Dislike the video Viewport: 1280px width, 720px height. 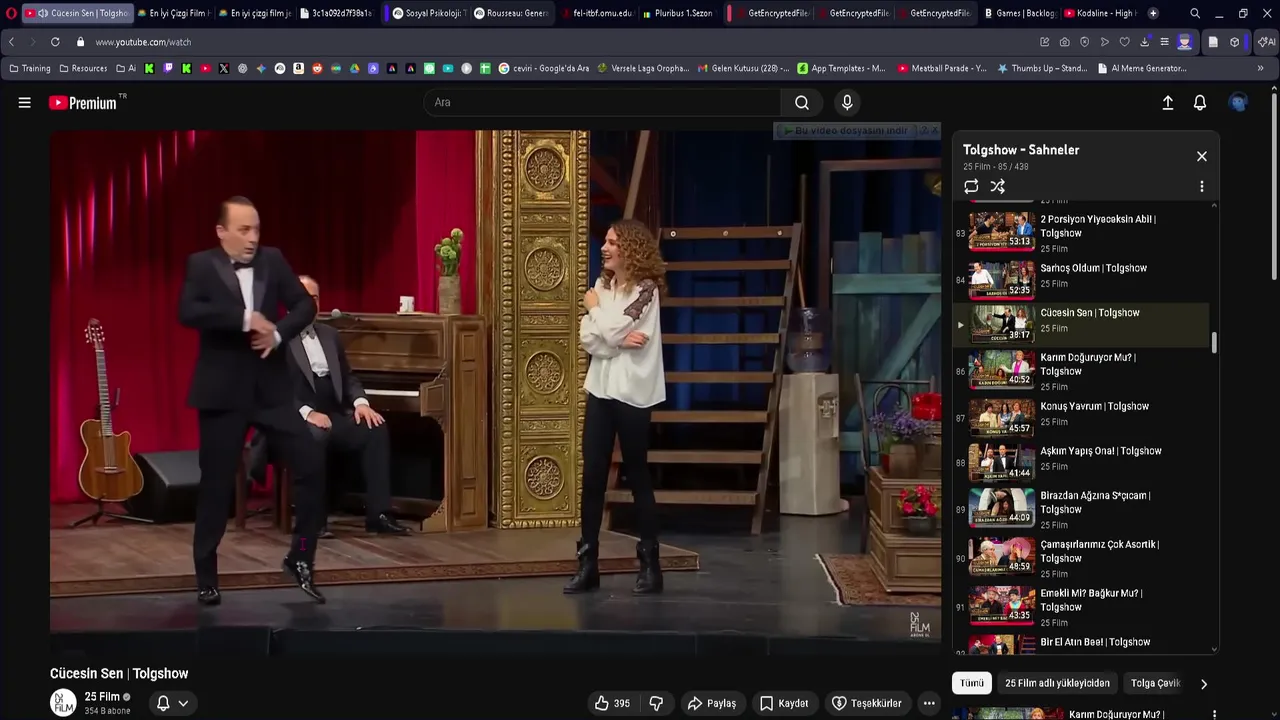656,703
